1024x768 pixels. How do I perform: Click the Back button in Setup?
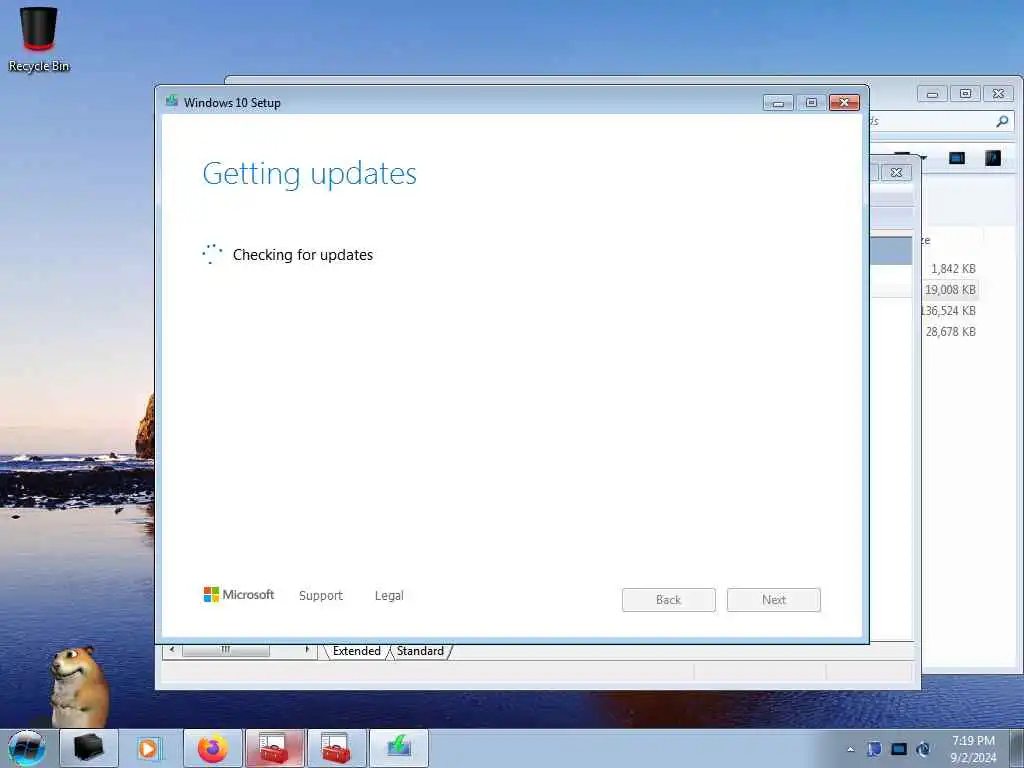(668, 600)
